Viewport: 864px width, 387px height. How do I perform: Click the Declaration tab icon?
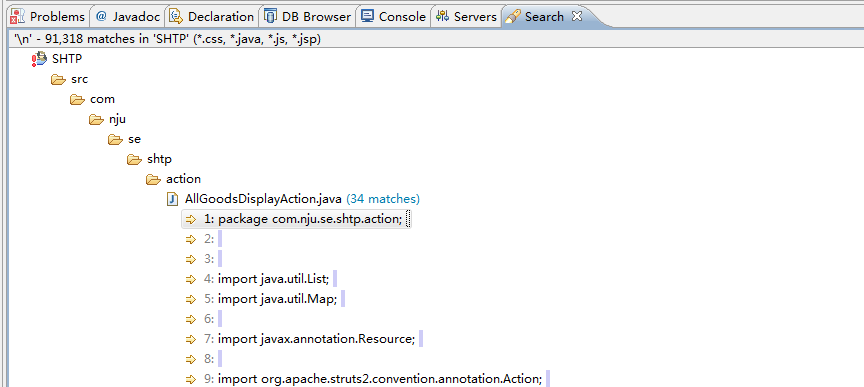tap(176, 17)
